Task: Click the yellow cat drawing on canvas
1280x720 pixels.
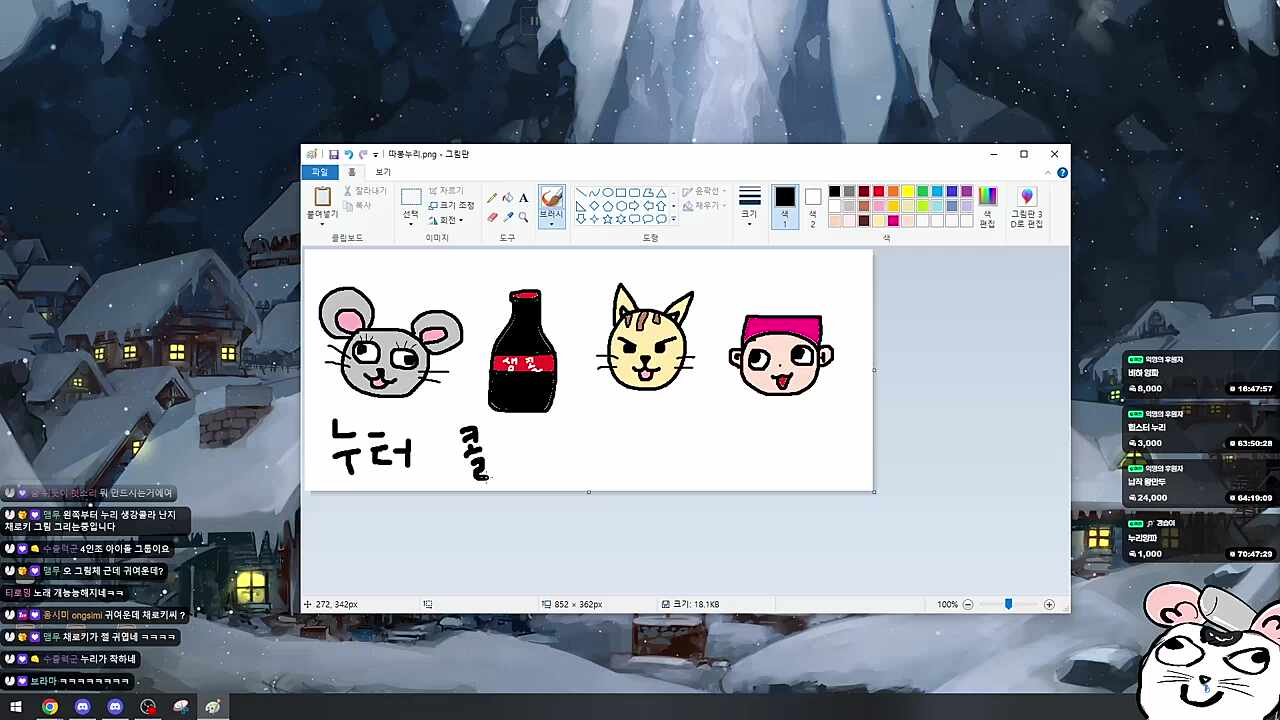Action: [x=648, y=337]
